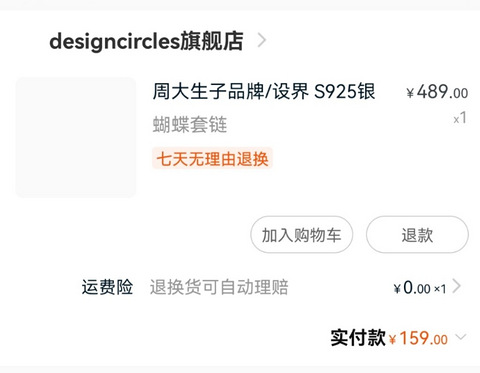Viewport: 480px width, 373px height.
Task: Open the 运费险 insurance label
Action: (x=107, y=287)
